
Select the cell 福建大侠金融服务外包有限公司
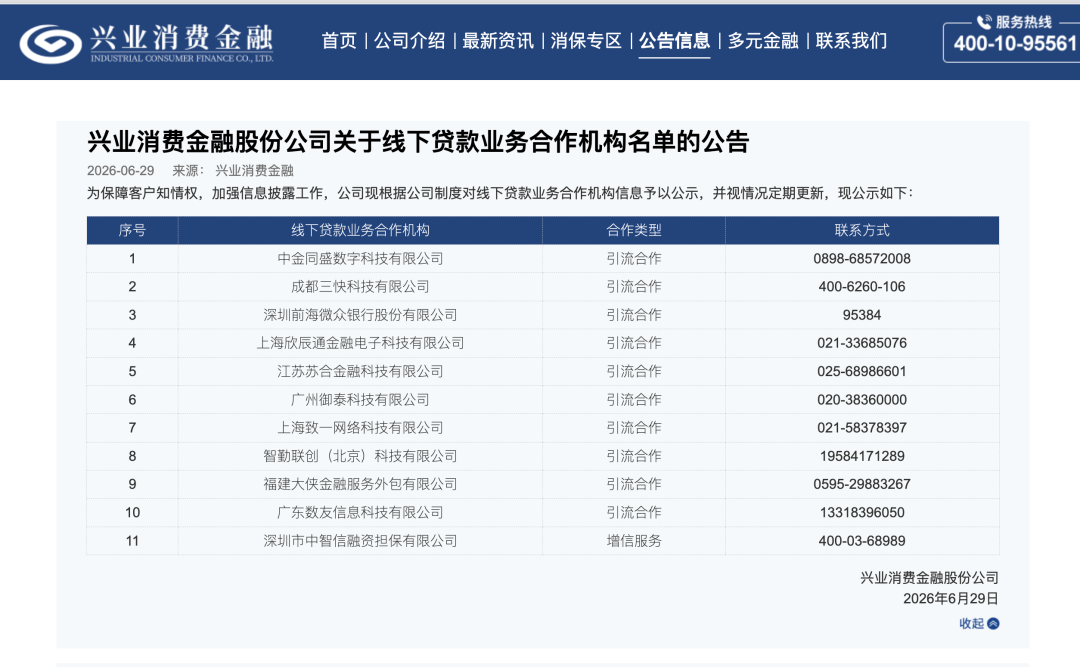360,484
